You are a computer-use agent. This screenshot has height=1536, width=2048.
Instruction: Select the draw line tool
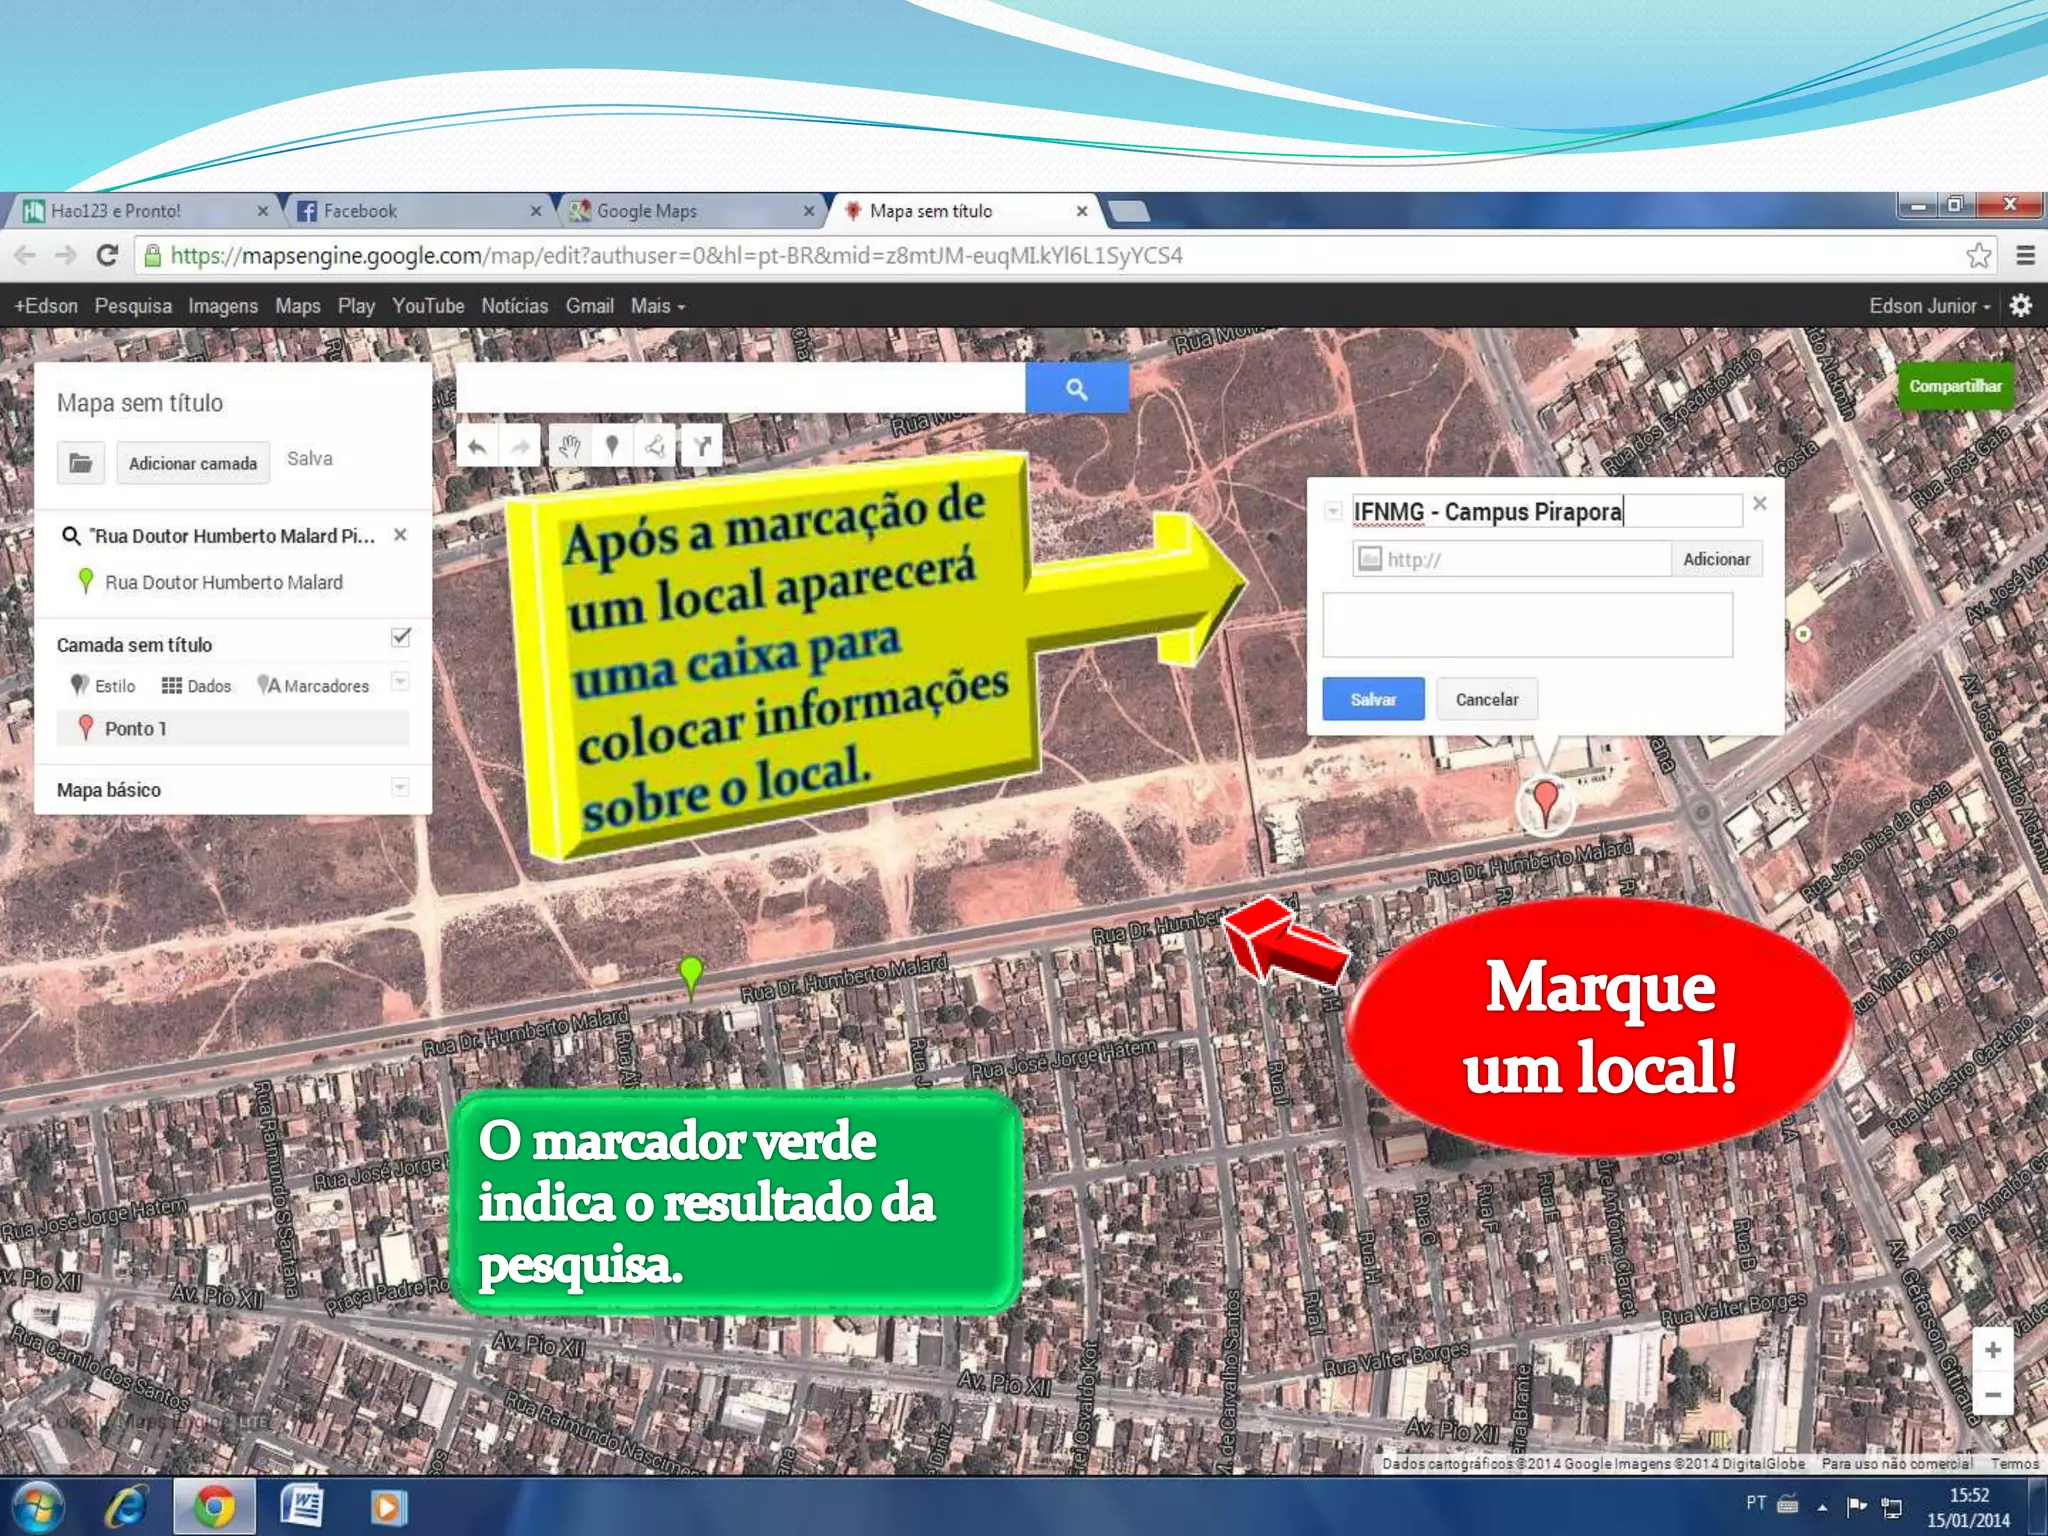click(x=656, y=447)
